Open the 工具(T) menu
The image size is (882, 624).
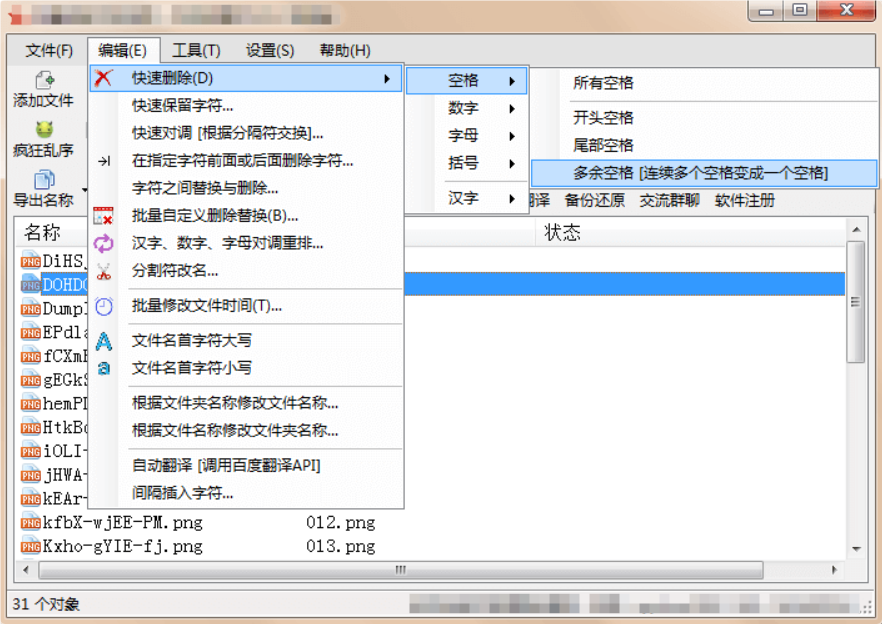pos(196,51)
